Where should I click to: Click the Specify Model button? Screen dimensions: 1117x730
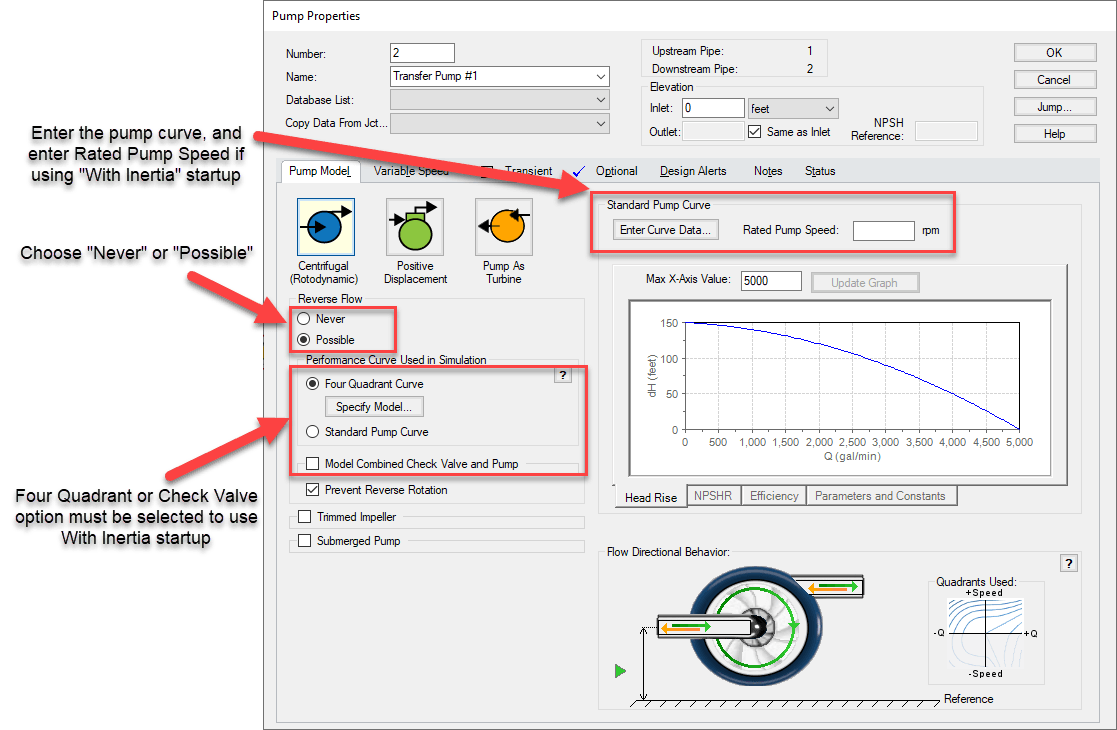point(373,406)
